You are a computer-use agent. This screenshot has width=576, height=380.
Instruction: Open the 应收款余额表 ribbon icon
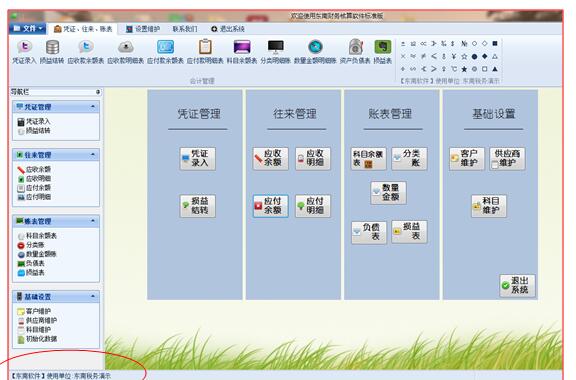pyautogui.click(x=86, y=52)
